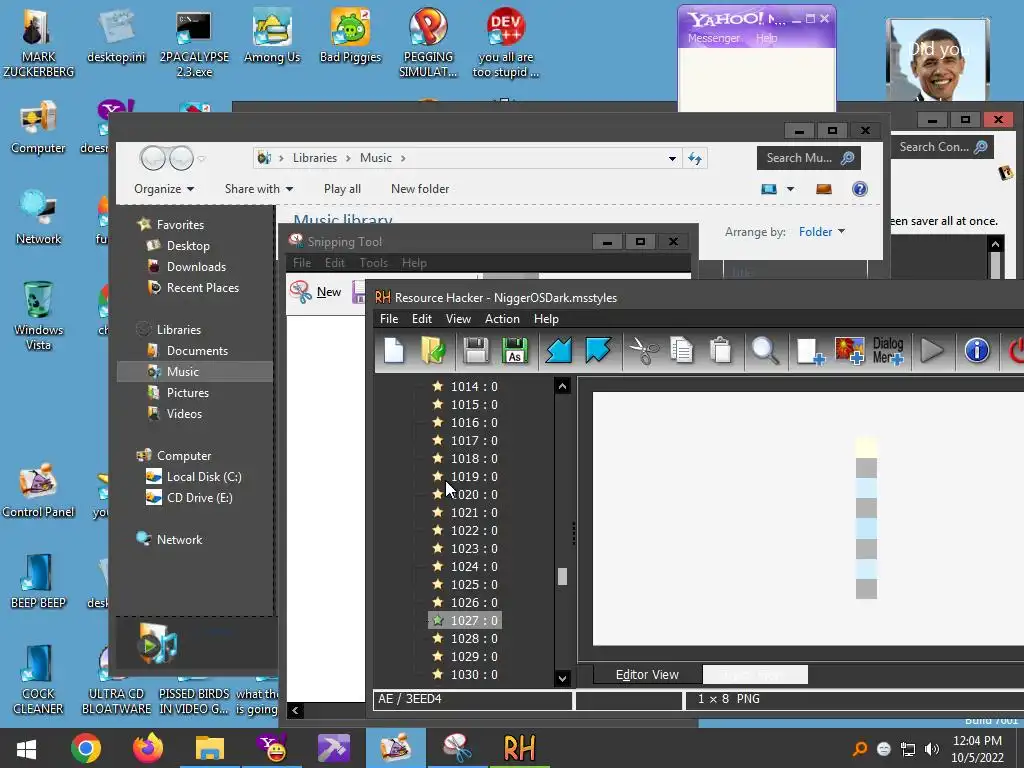Click the Cut scissors icon in Resource Hacker
This screenshot has height=768, width=1024.
click(644, 351)
